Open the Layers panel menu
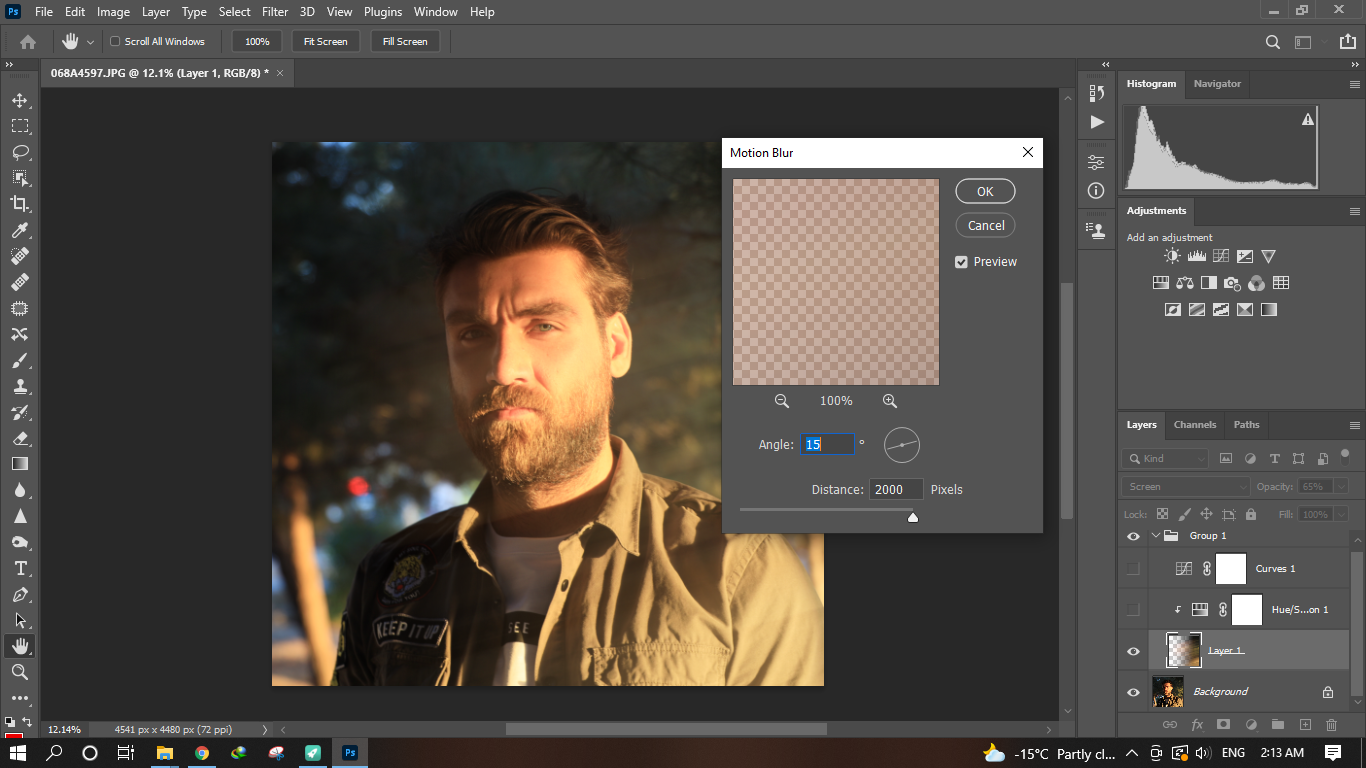Viewport: 1366px width, 768px height. coord(1355,425)
